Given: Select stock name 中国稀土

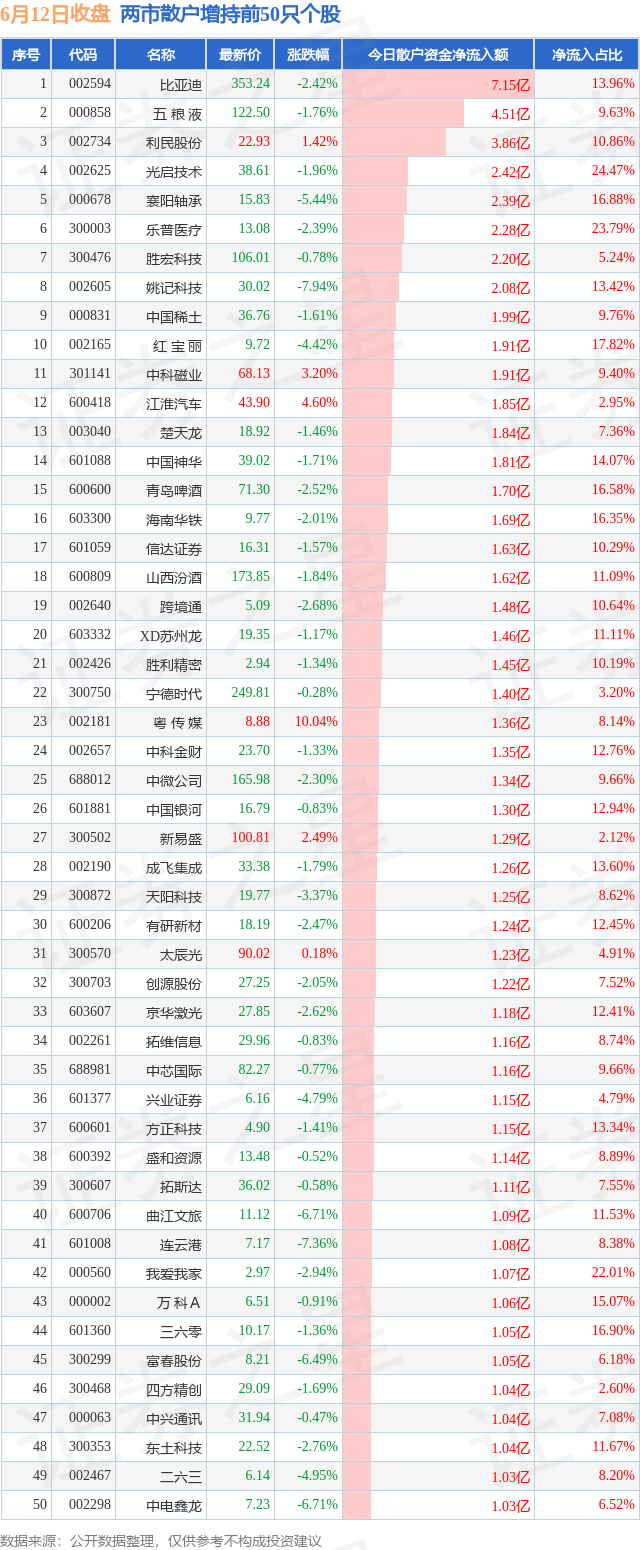Looking at the screenshot, I should (174, 316).
